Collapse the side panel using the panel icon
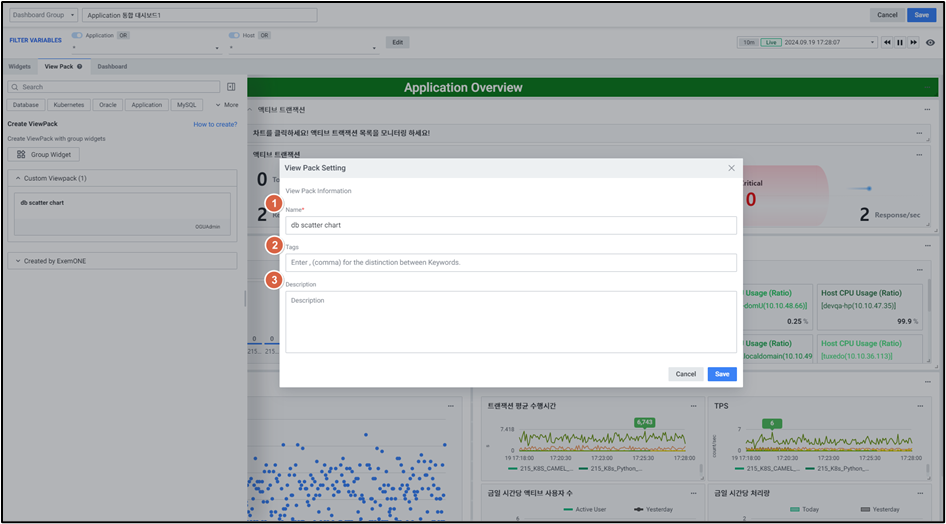This screenshot has width=946, height=524. (231, 87)
